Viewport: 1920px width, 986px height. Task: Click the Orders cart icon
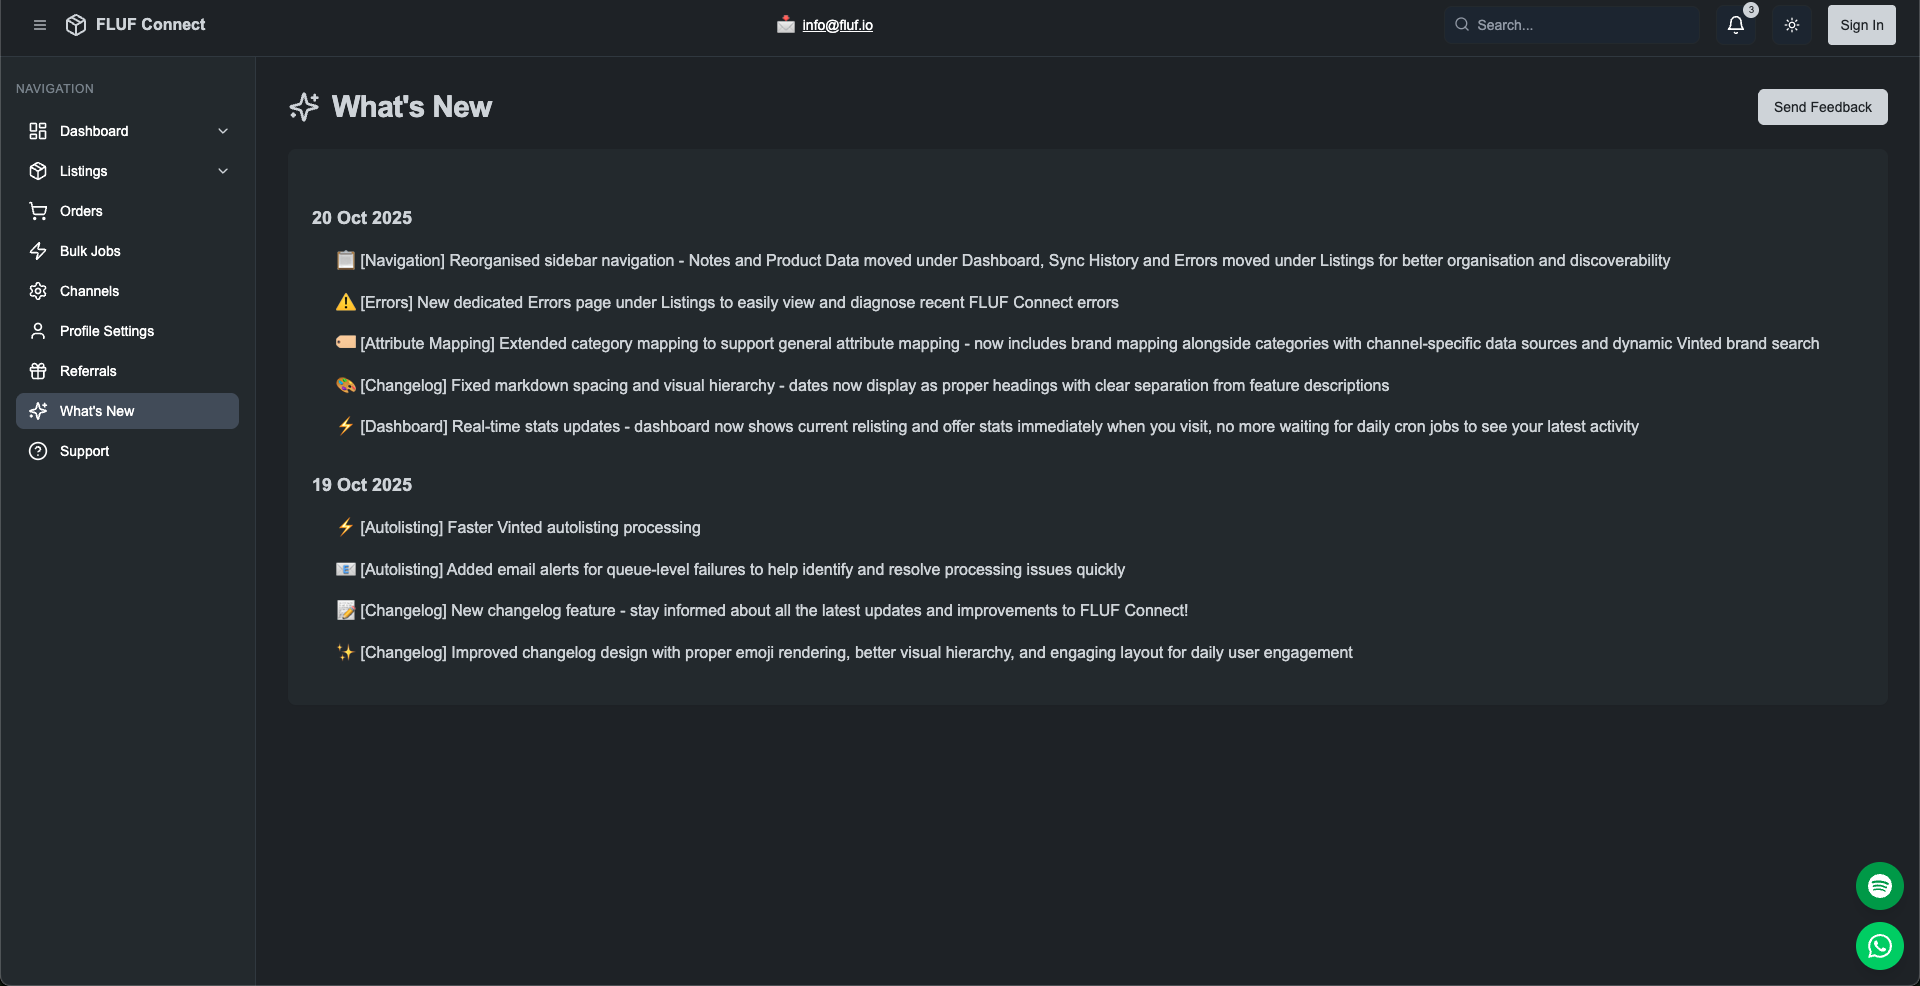click(38, 211)
